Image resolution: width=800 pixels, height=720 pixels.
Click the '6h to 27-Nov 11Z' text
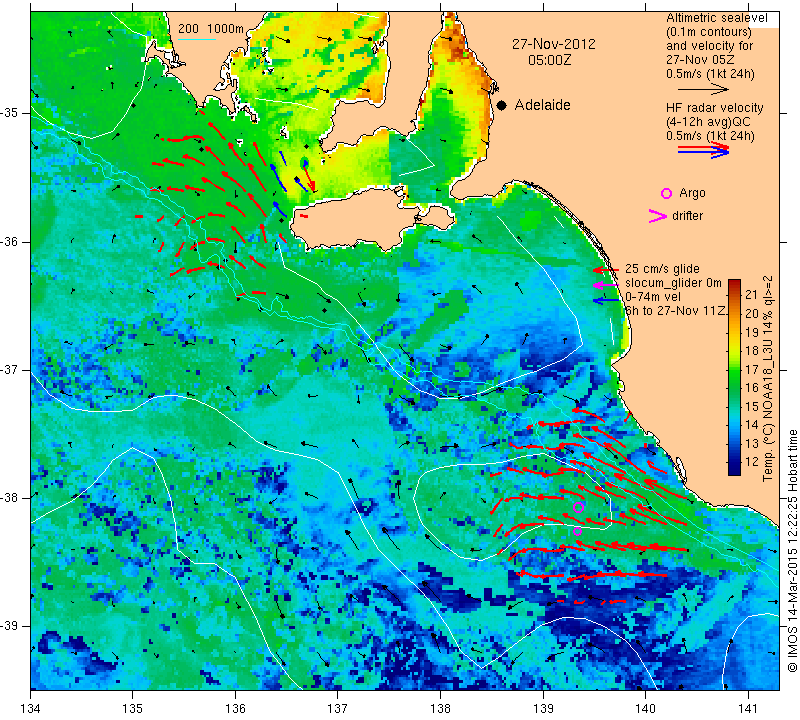[676, 310]
